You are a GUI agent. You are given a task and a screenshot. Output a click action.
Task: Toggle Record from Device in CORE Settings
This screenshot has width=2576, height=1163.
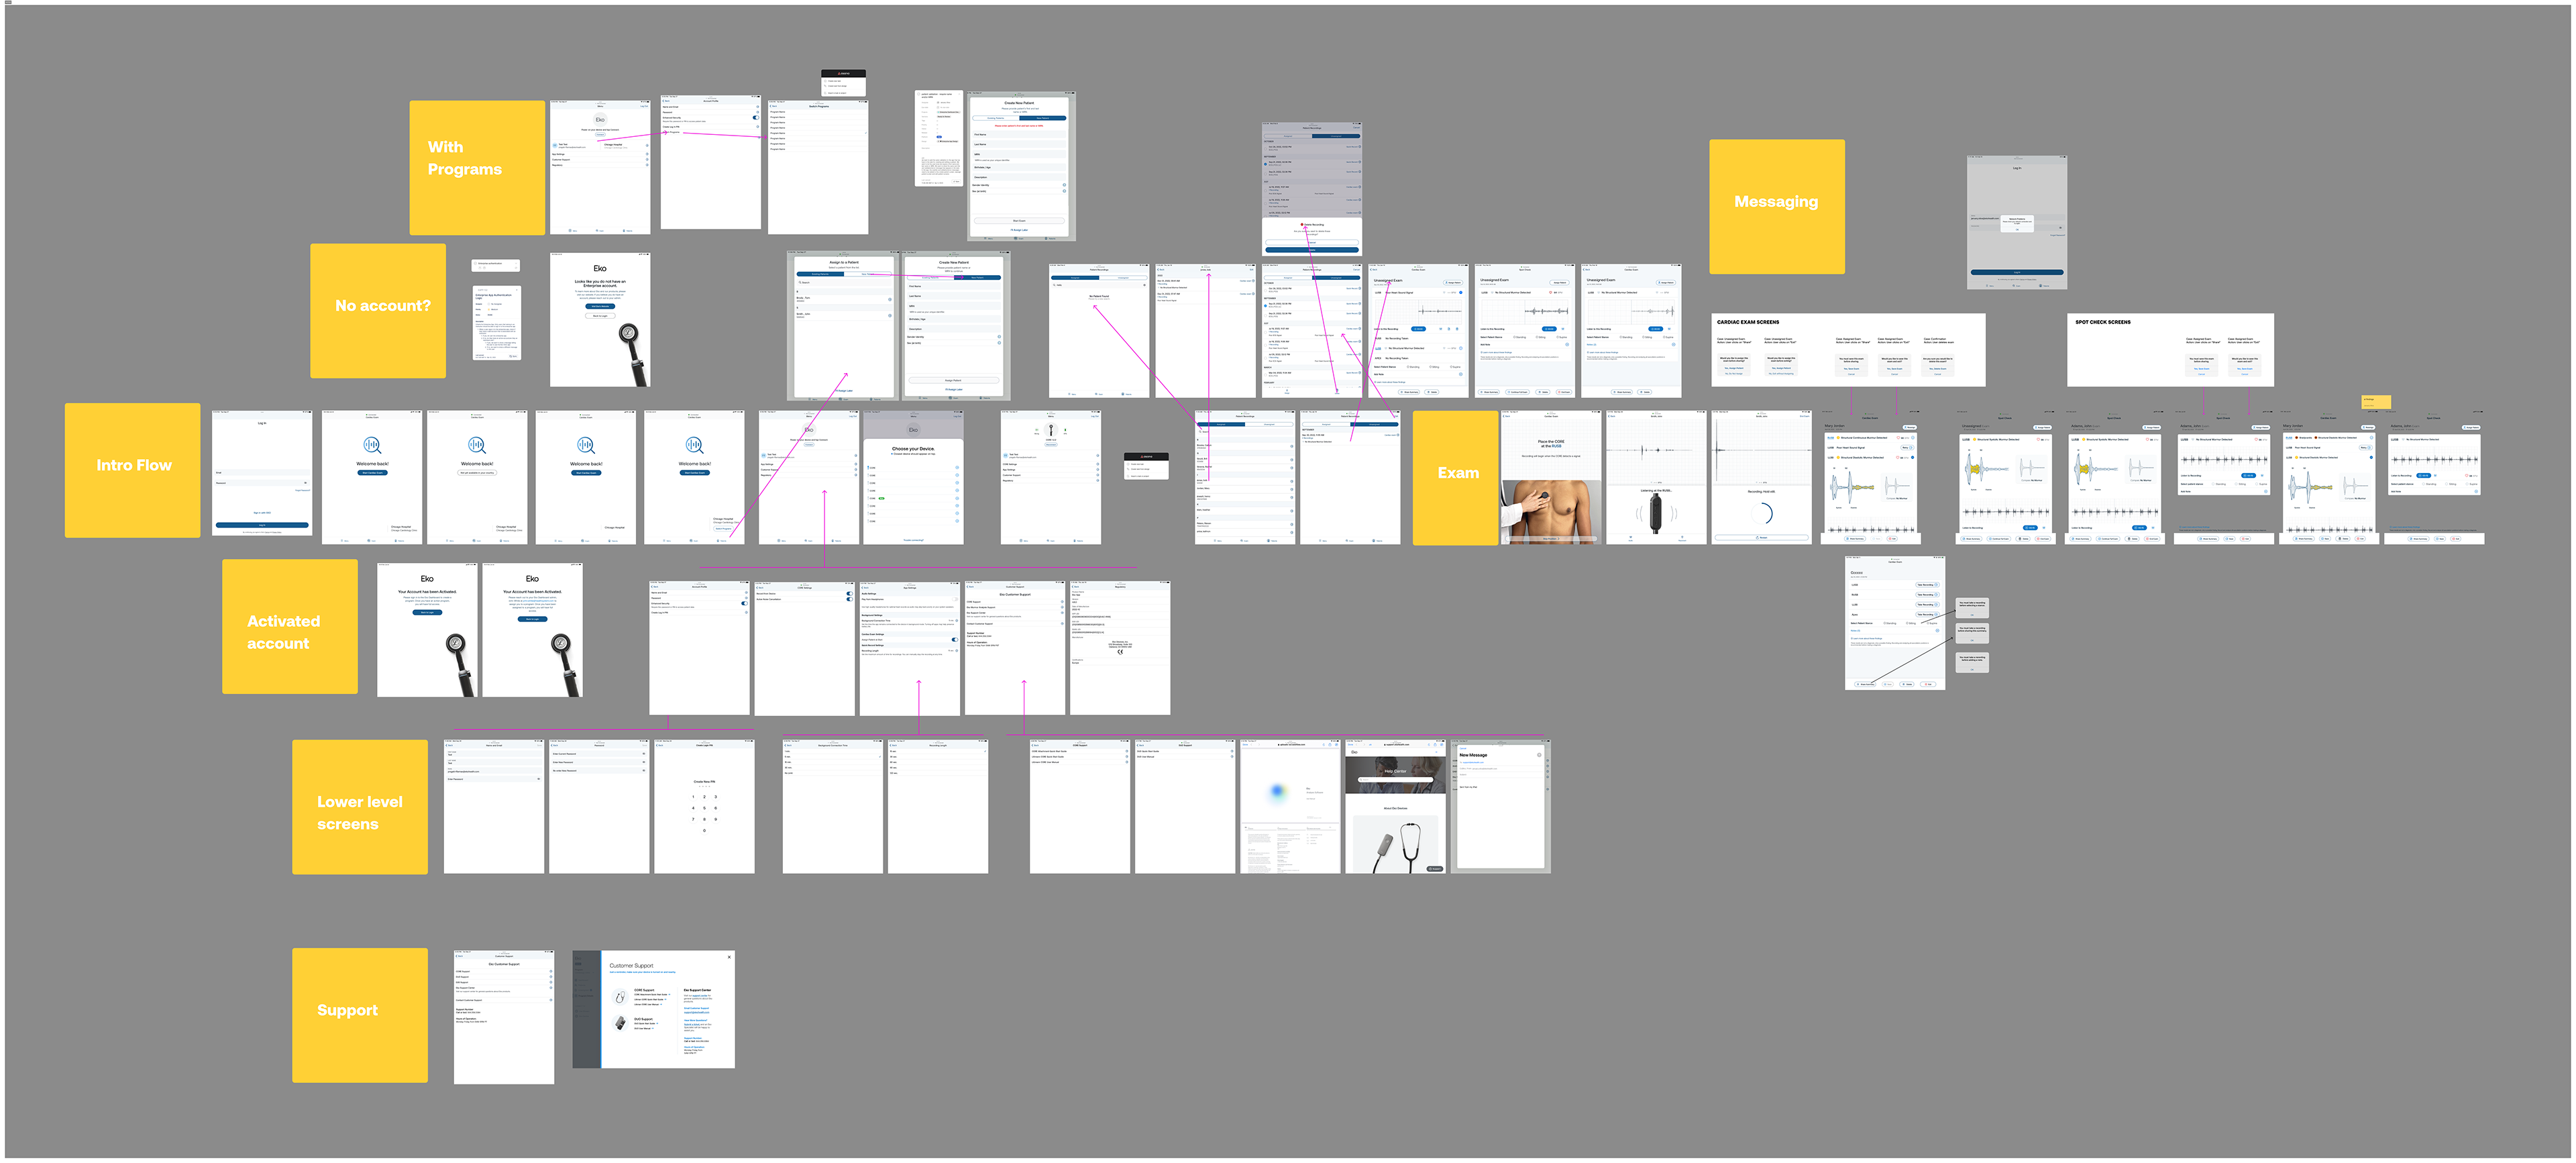[x=849, y=594]
